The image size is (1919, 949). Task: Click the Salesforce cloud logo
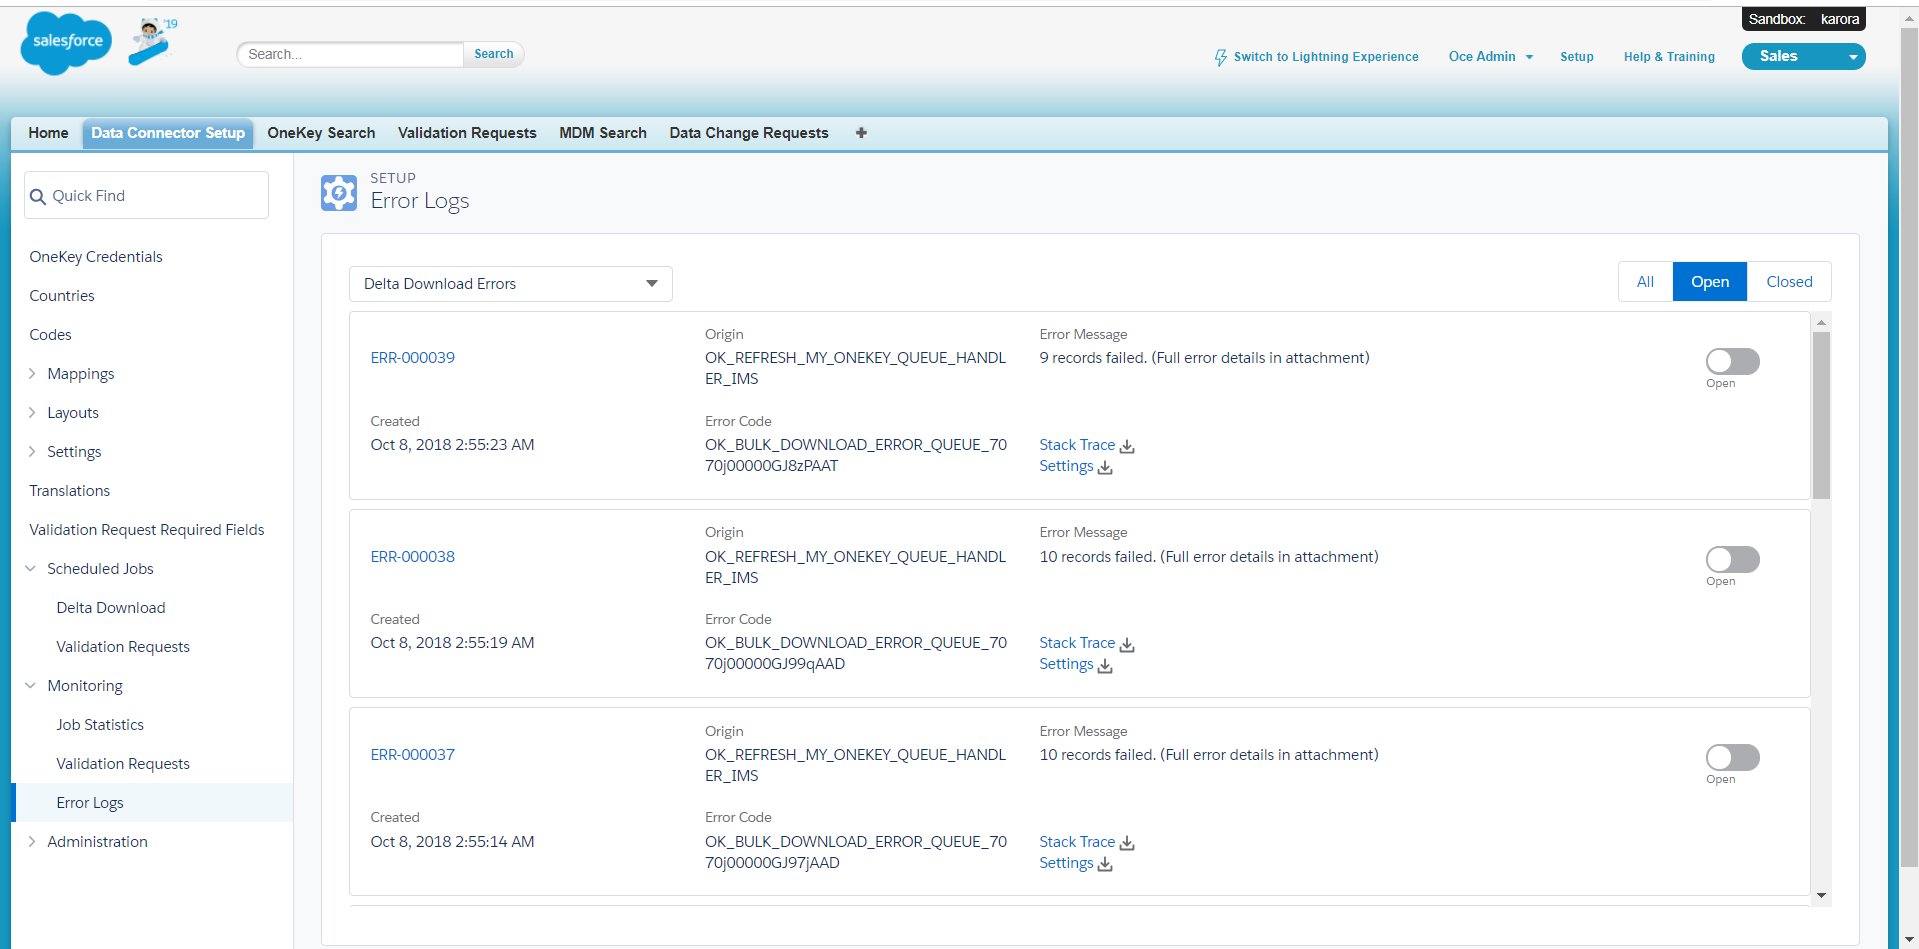66,43
